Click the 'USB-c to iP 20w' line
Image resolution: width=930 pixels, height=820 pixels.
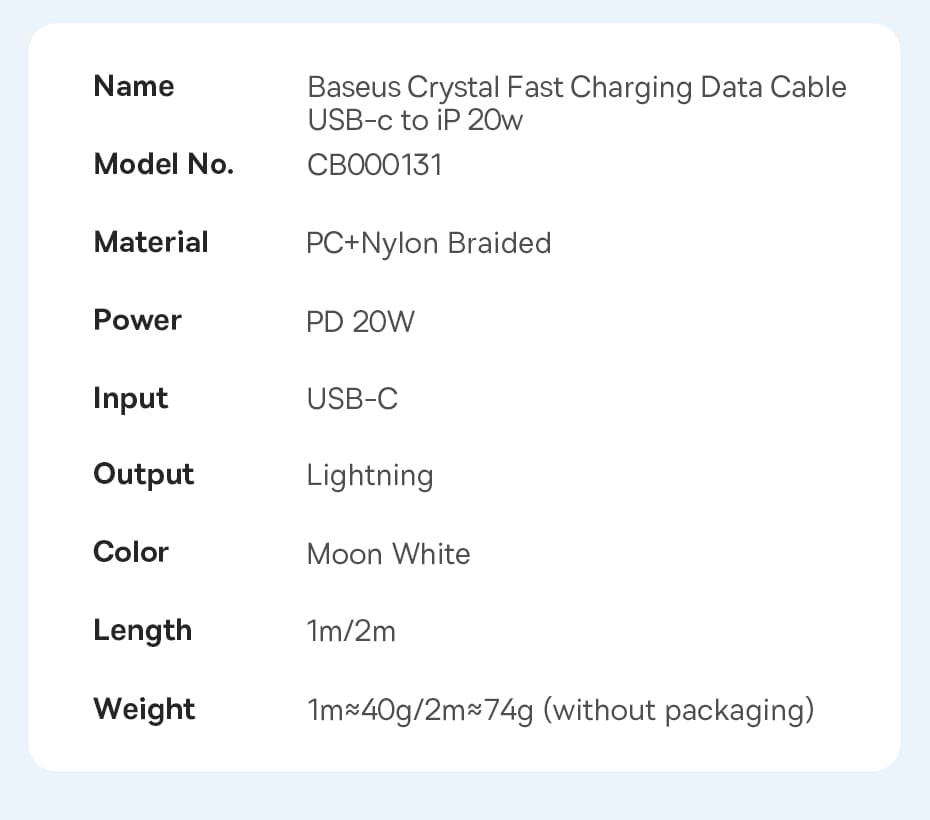click(x=415, y=121)
